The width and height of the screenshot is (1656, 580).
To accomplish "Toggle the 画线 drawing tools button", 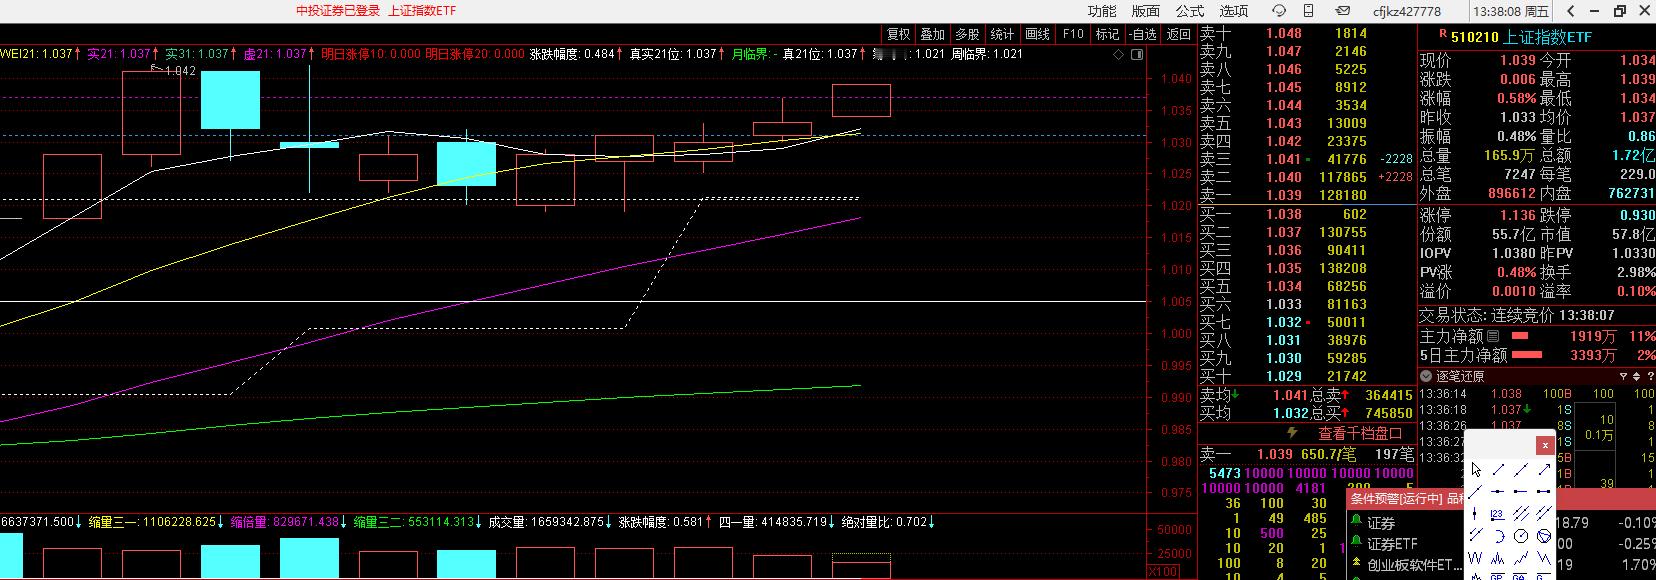I will pos(1038,34).
